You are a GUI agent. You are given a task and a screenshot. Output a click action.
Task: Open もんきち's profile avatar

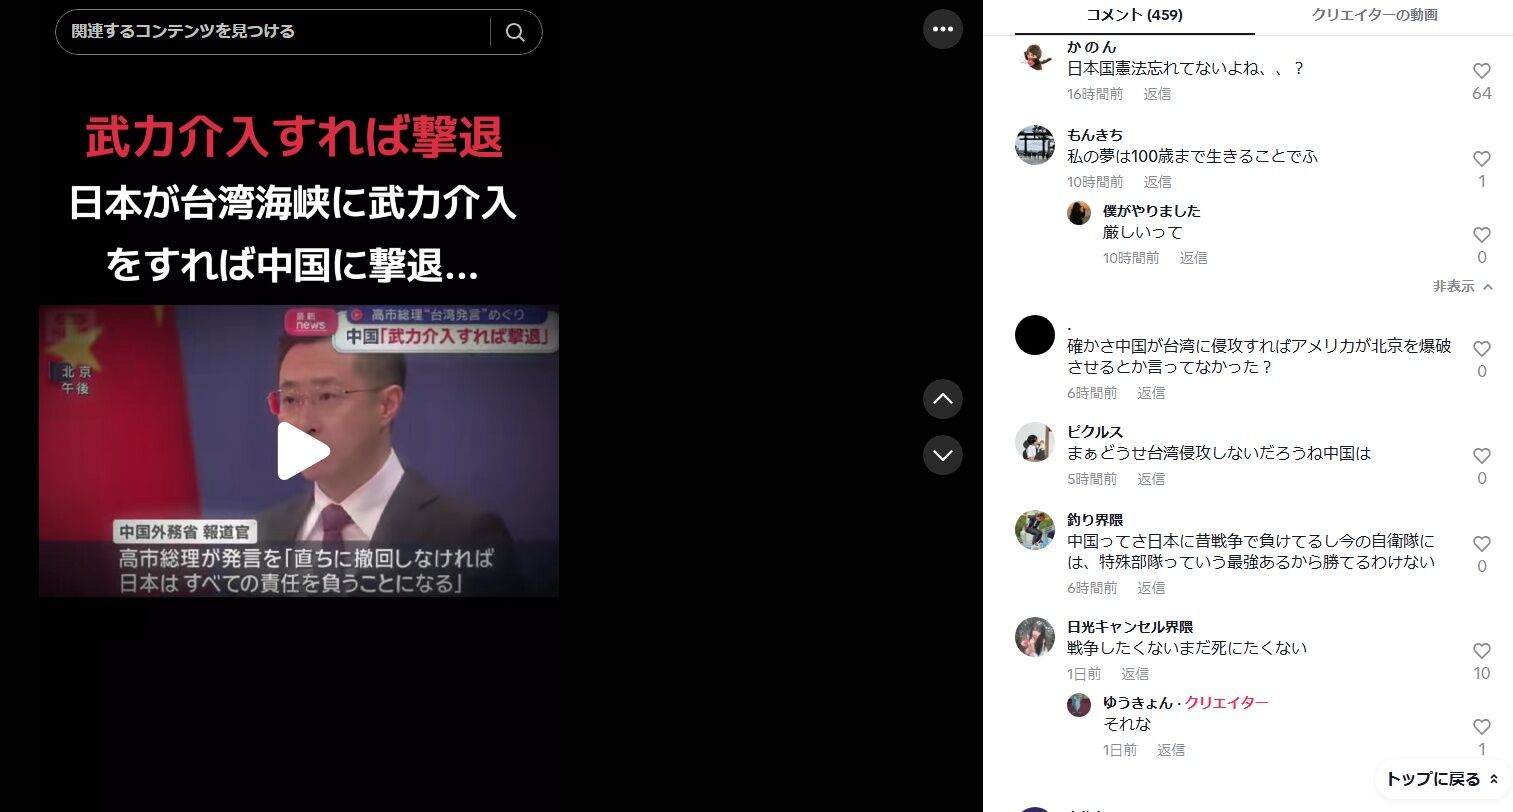(x=1035, y=145)
